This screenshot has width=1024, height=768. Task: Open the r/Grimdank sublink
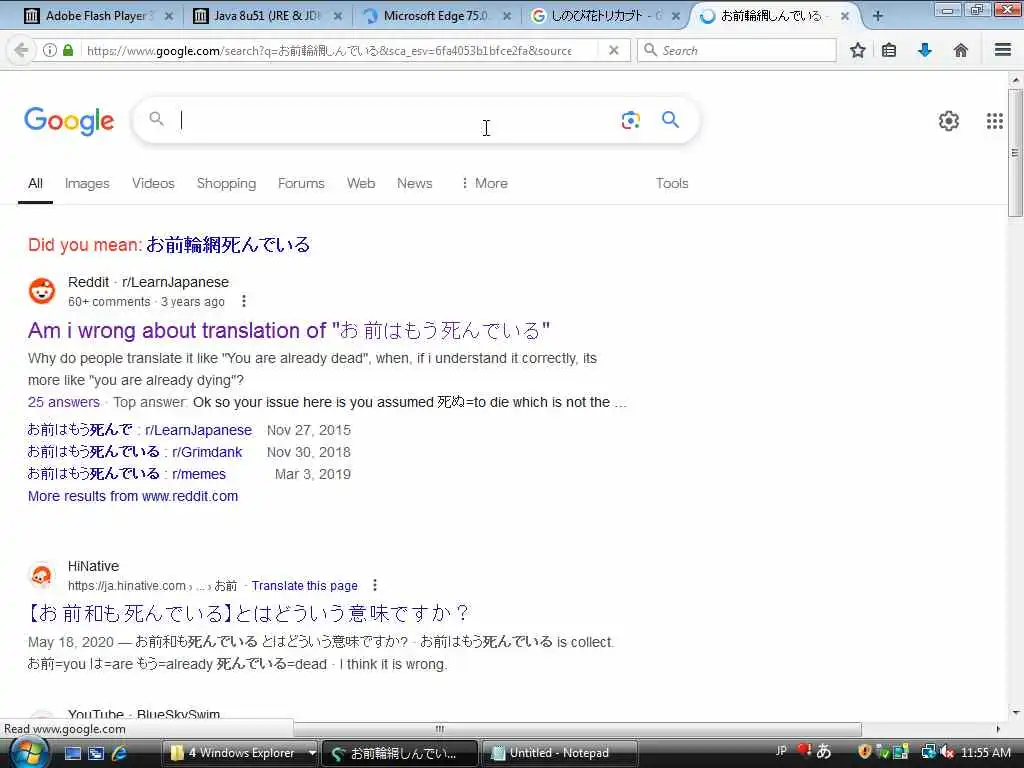(135, 452)
